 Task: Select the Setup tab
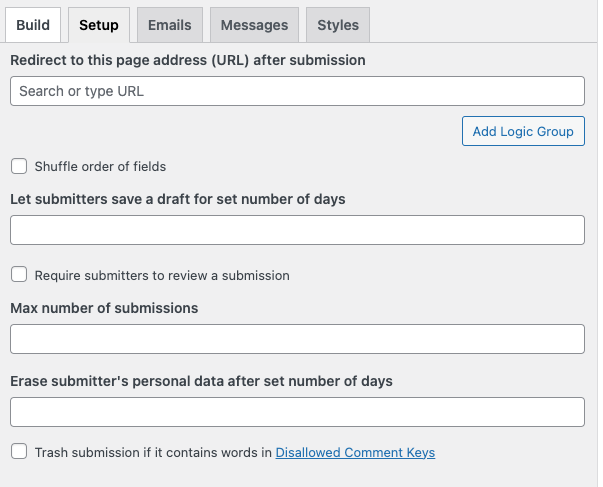point(99,25)
